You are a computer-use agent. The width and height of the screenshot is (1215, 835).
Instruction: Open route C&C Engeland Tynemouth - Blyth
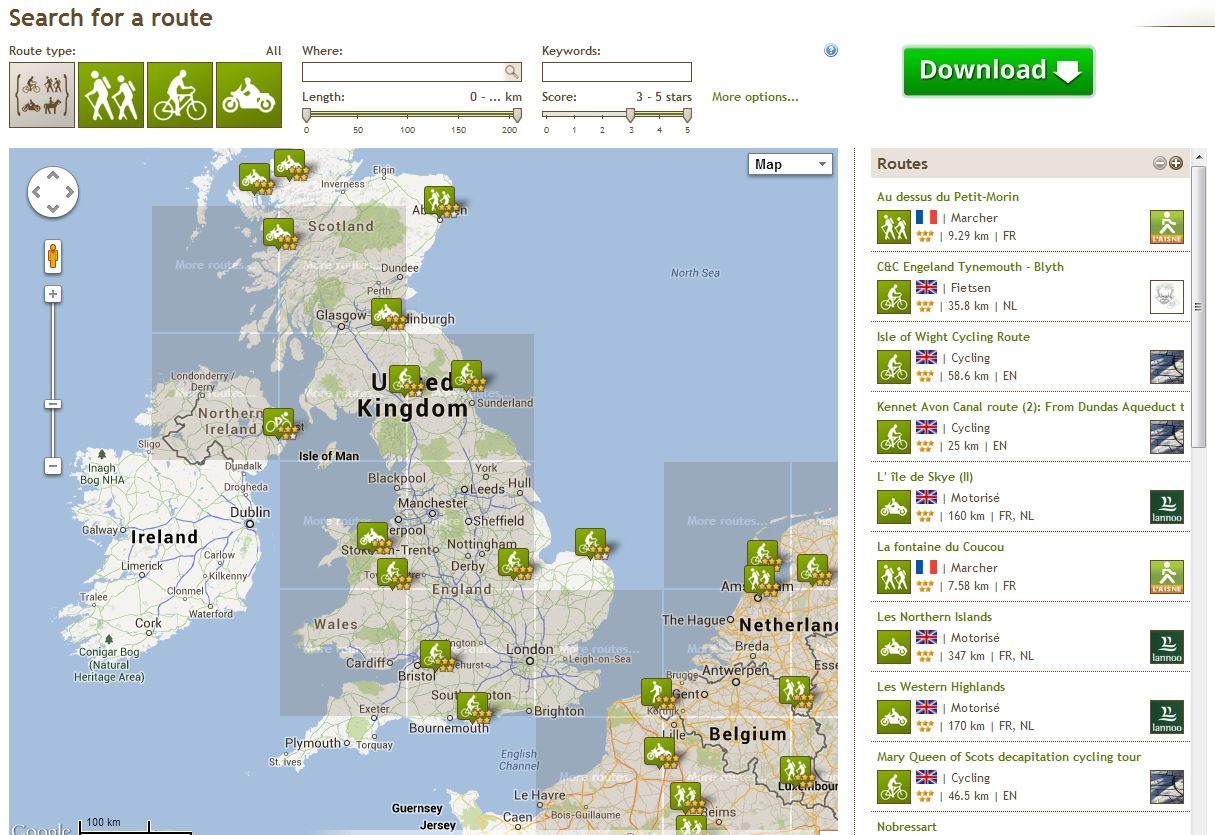point(970,267)
